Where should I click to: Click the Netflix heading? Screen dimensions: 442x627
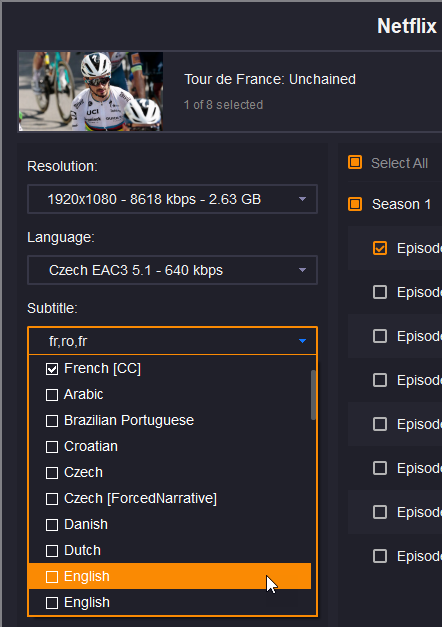point(407,26)
